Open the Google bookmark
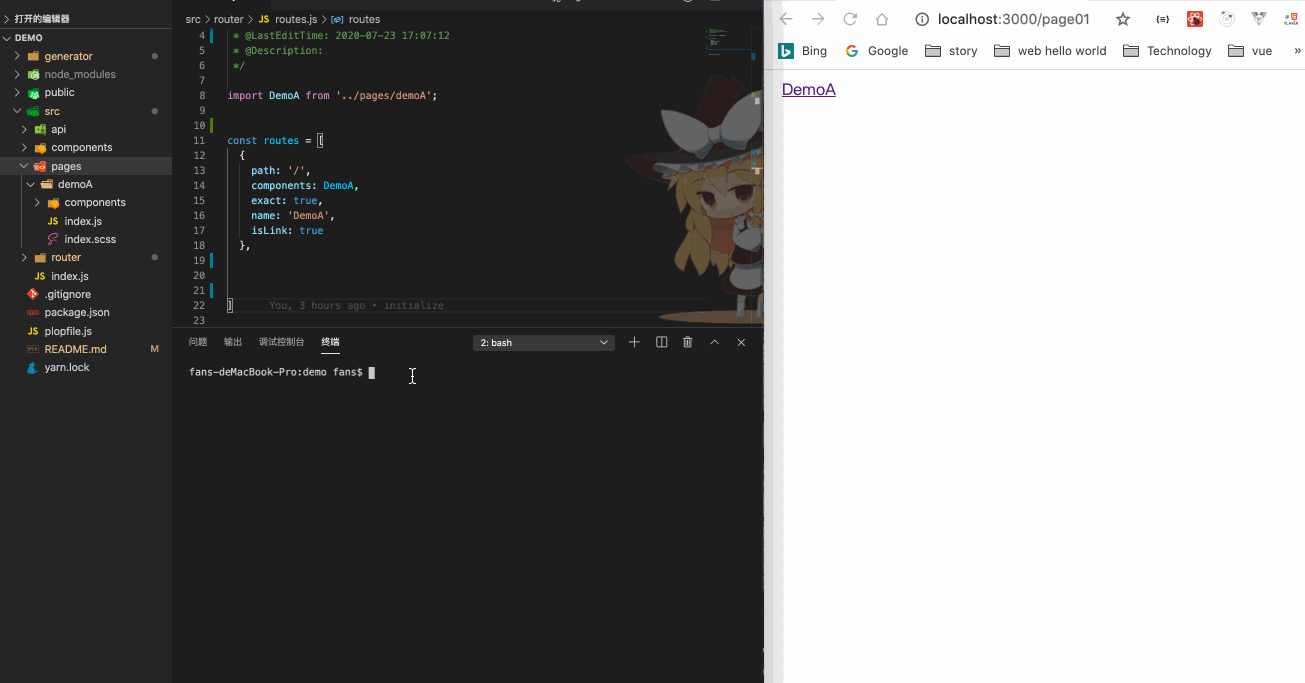Image resolution: width=1305 pixels, height=683 pixels. [x=877, y=51]
